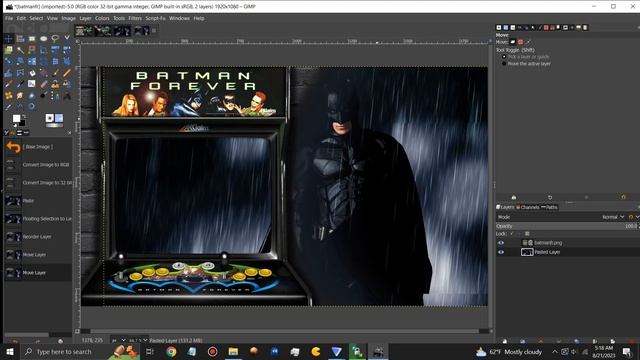Open Layers dock tab configuration menu

(x=638, y=207)
